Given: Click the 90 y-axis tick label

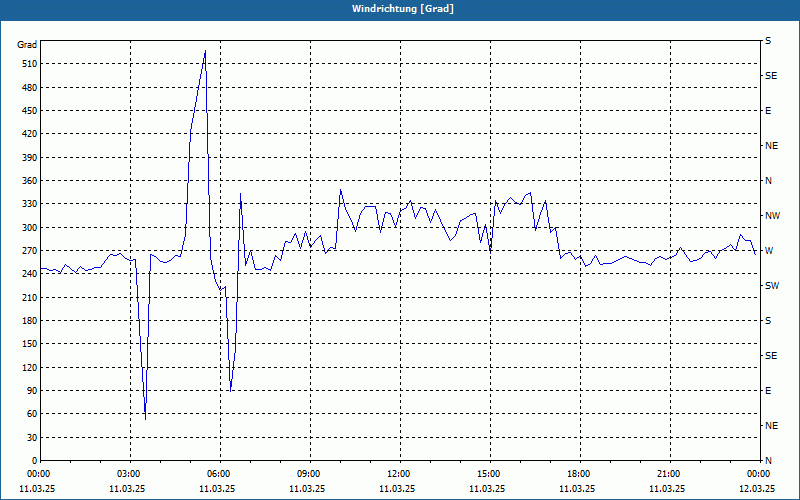Looking at the screenshot, I should point(32,391).
